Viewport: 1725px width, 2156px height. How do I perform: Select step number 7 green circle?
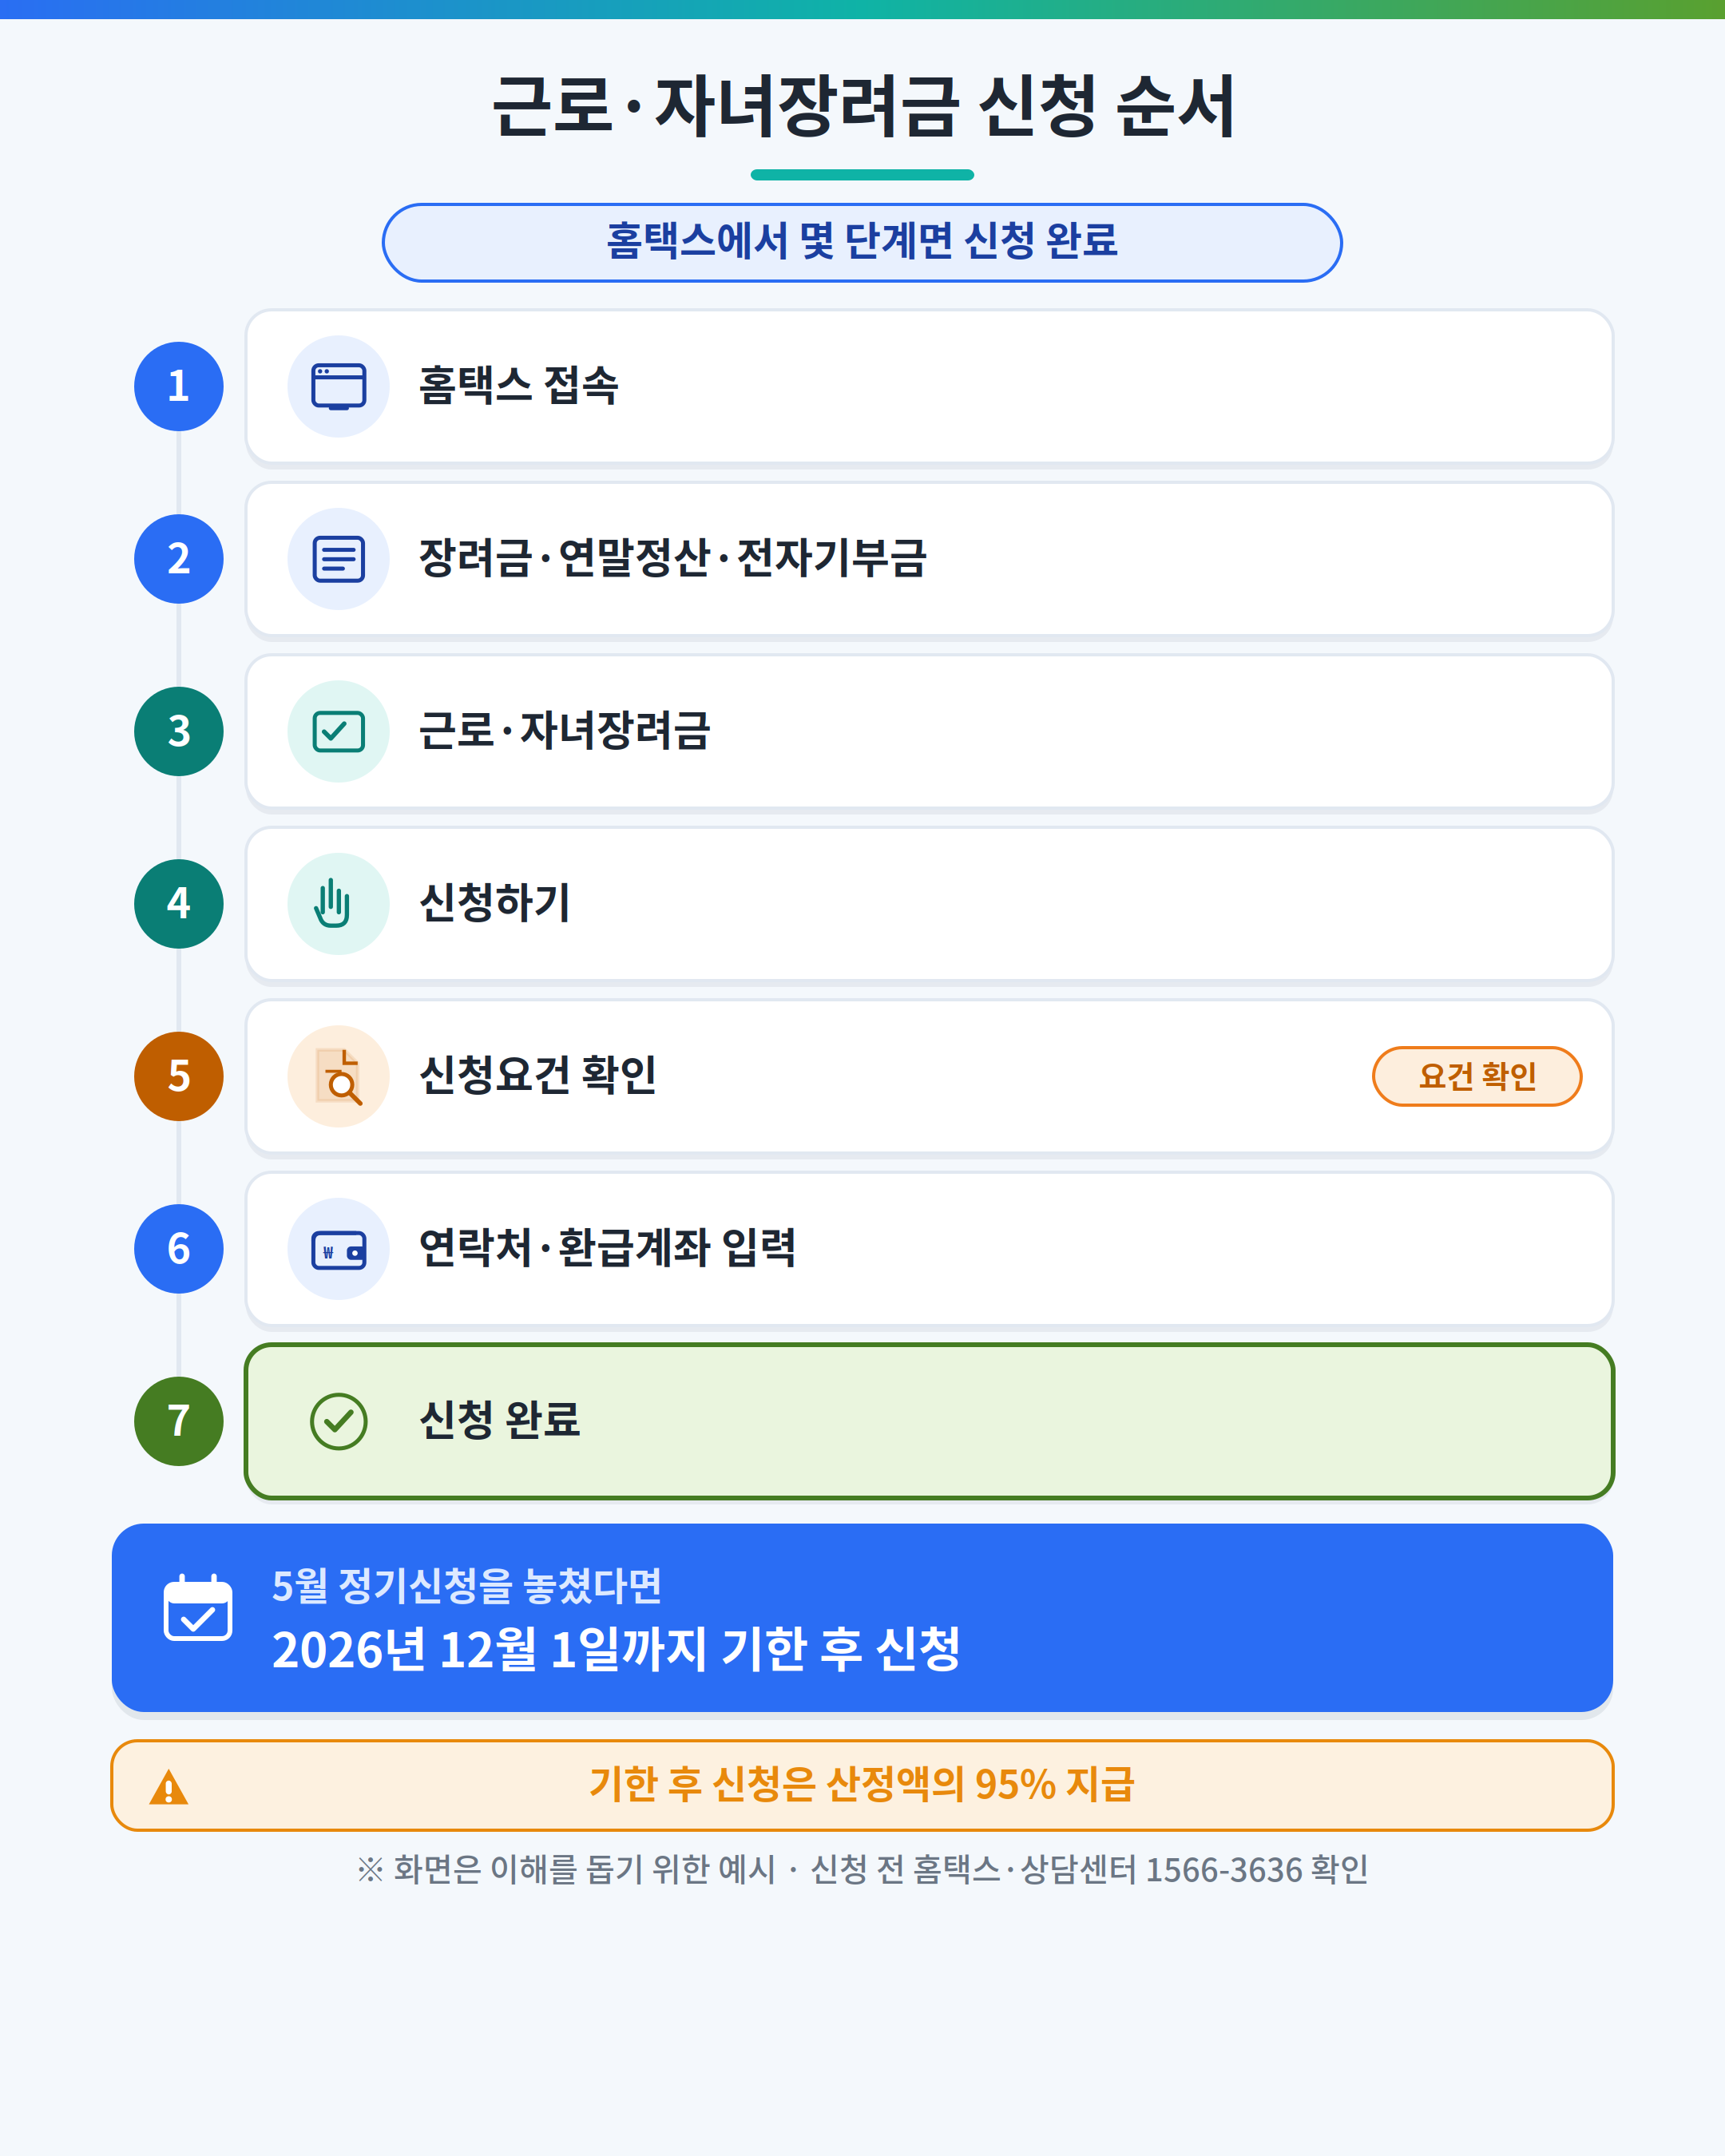click(179, 1421)
